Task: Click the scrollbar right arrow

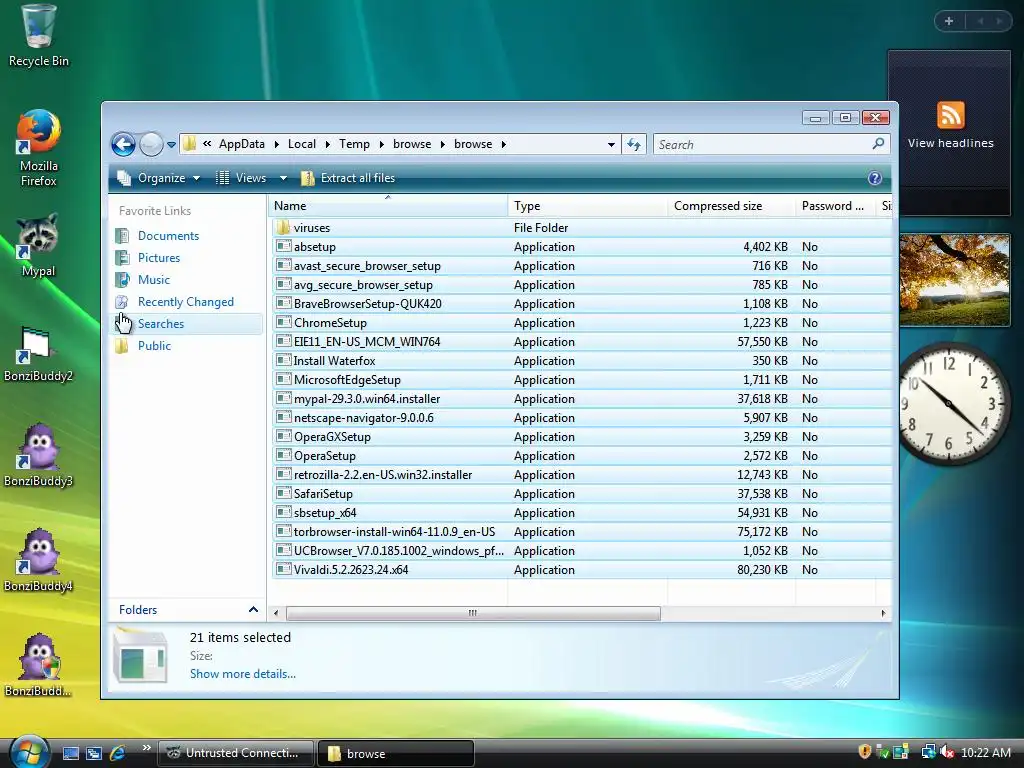Action: click(x=883, y=613)
